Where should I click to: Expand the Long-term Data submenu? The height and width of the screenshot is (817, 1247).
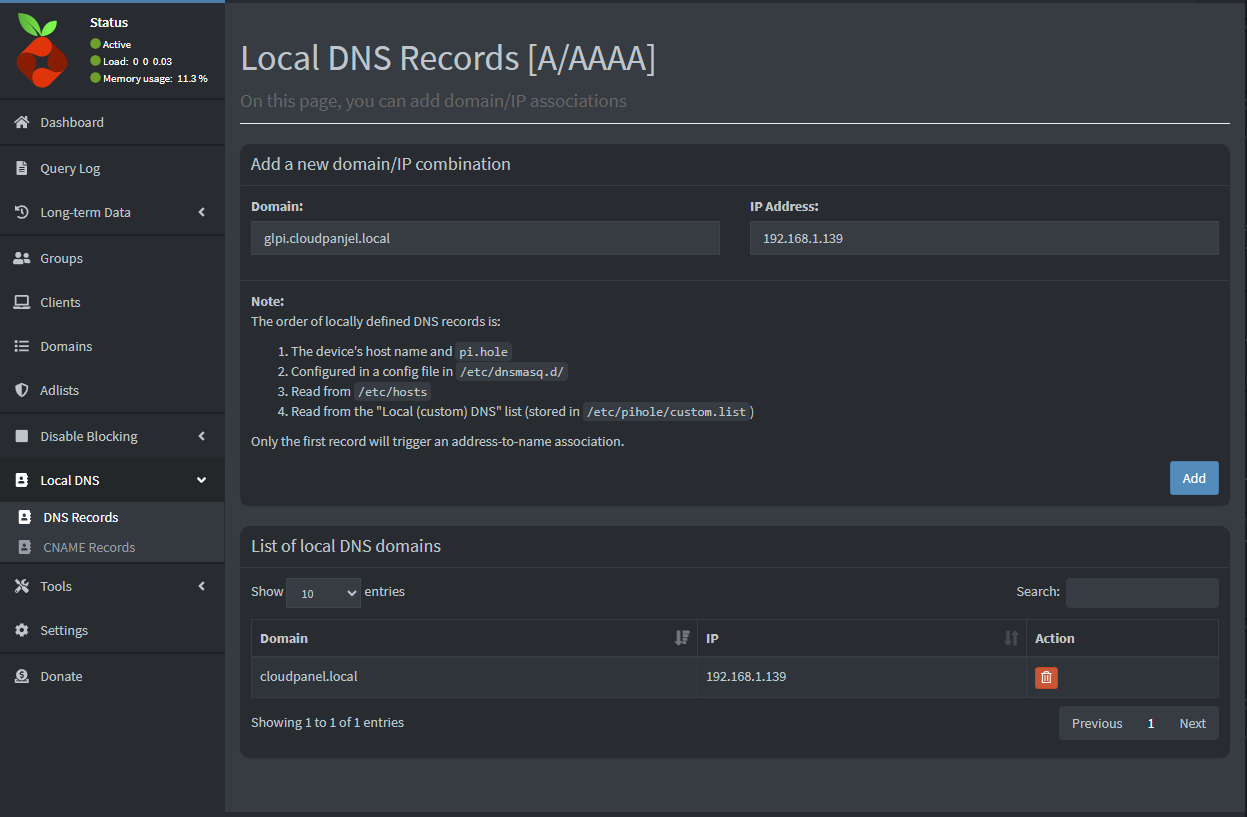tap(112, 212)
